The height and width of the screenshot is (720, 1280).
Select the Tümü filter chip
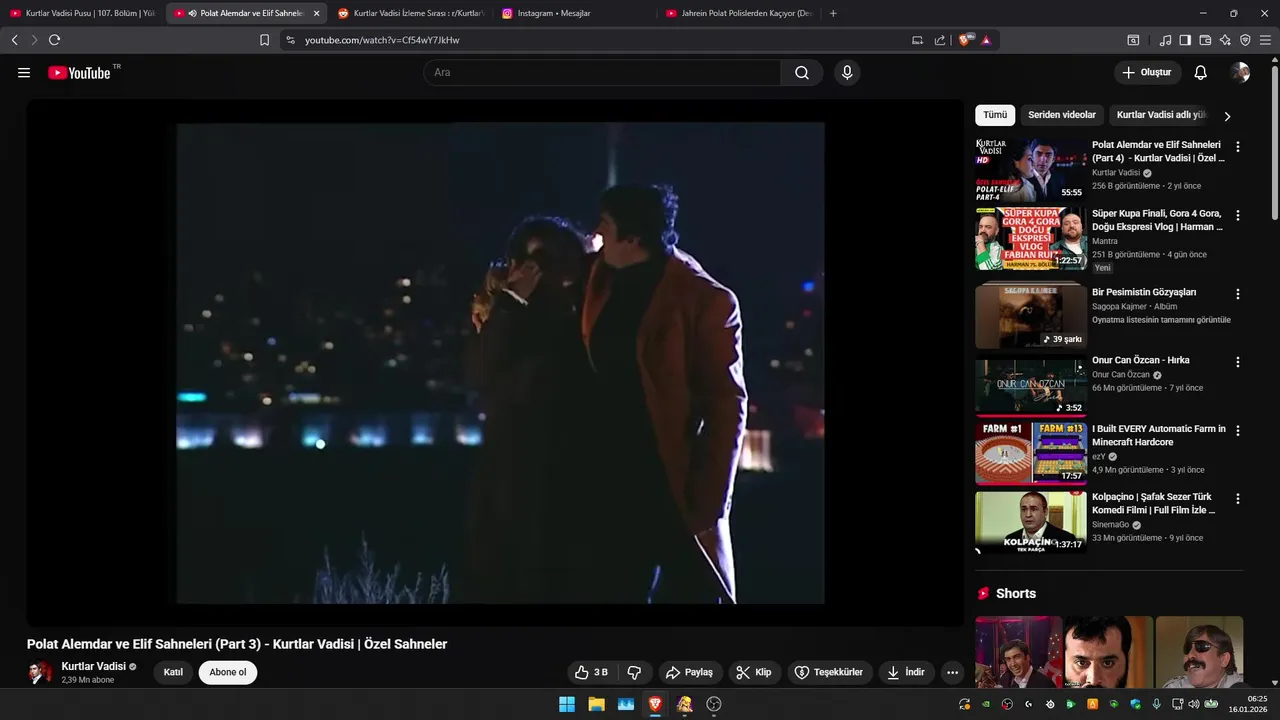point(995,115)
